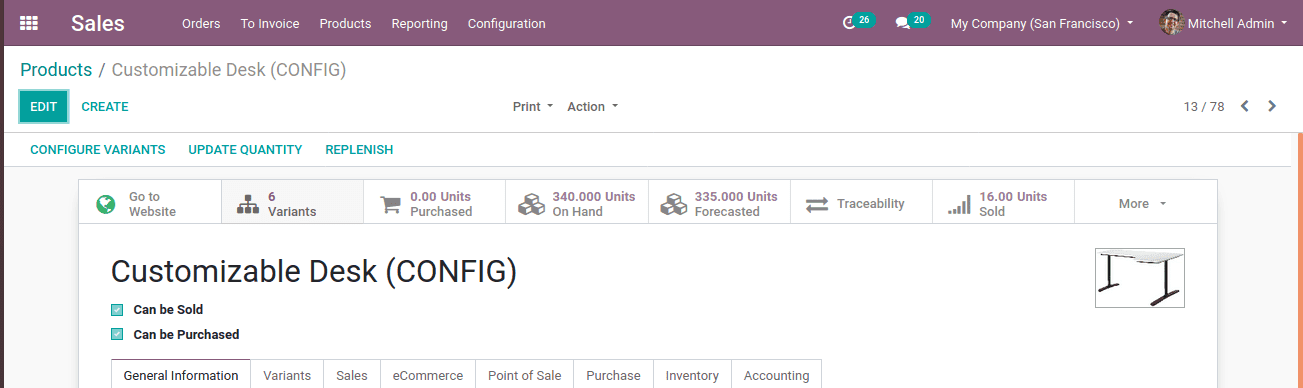The width and height of the screenshot is (1303, 388).
Task: Click the Sales app title
Action: (x=98, y=23)
